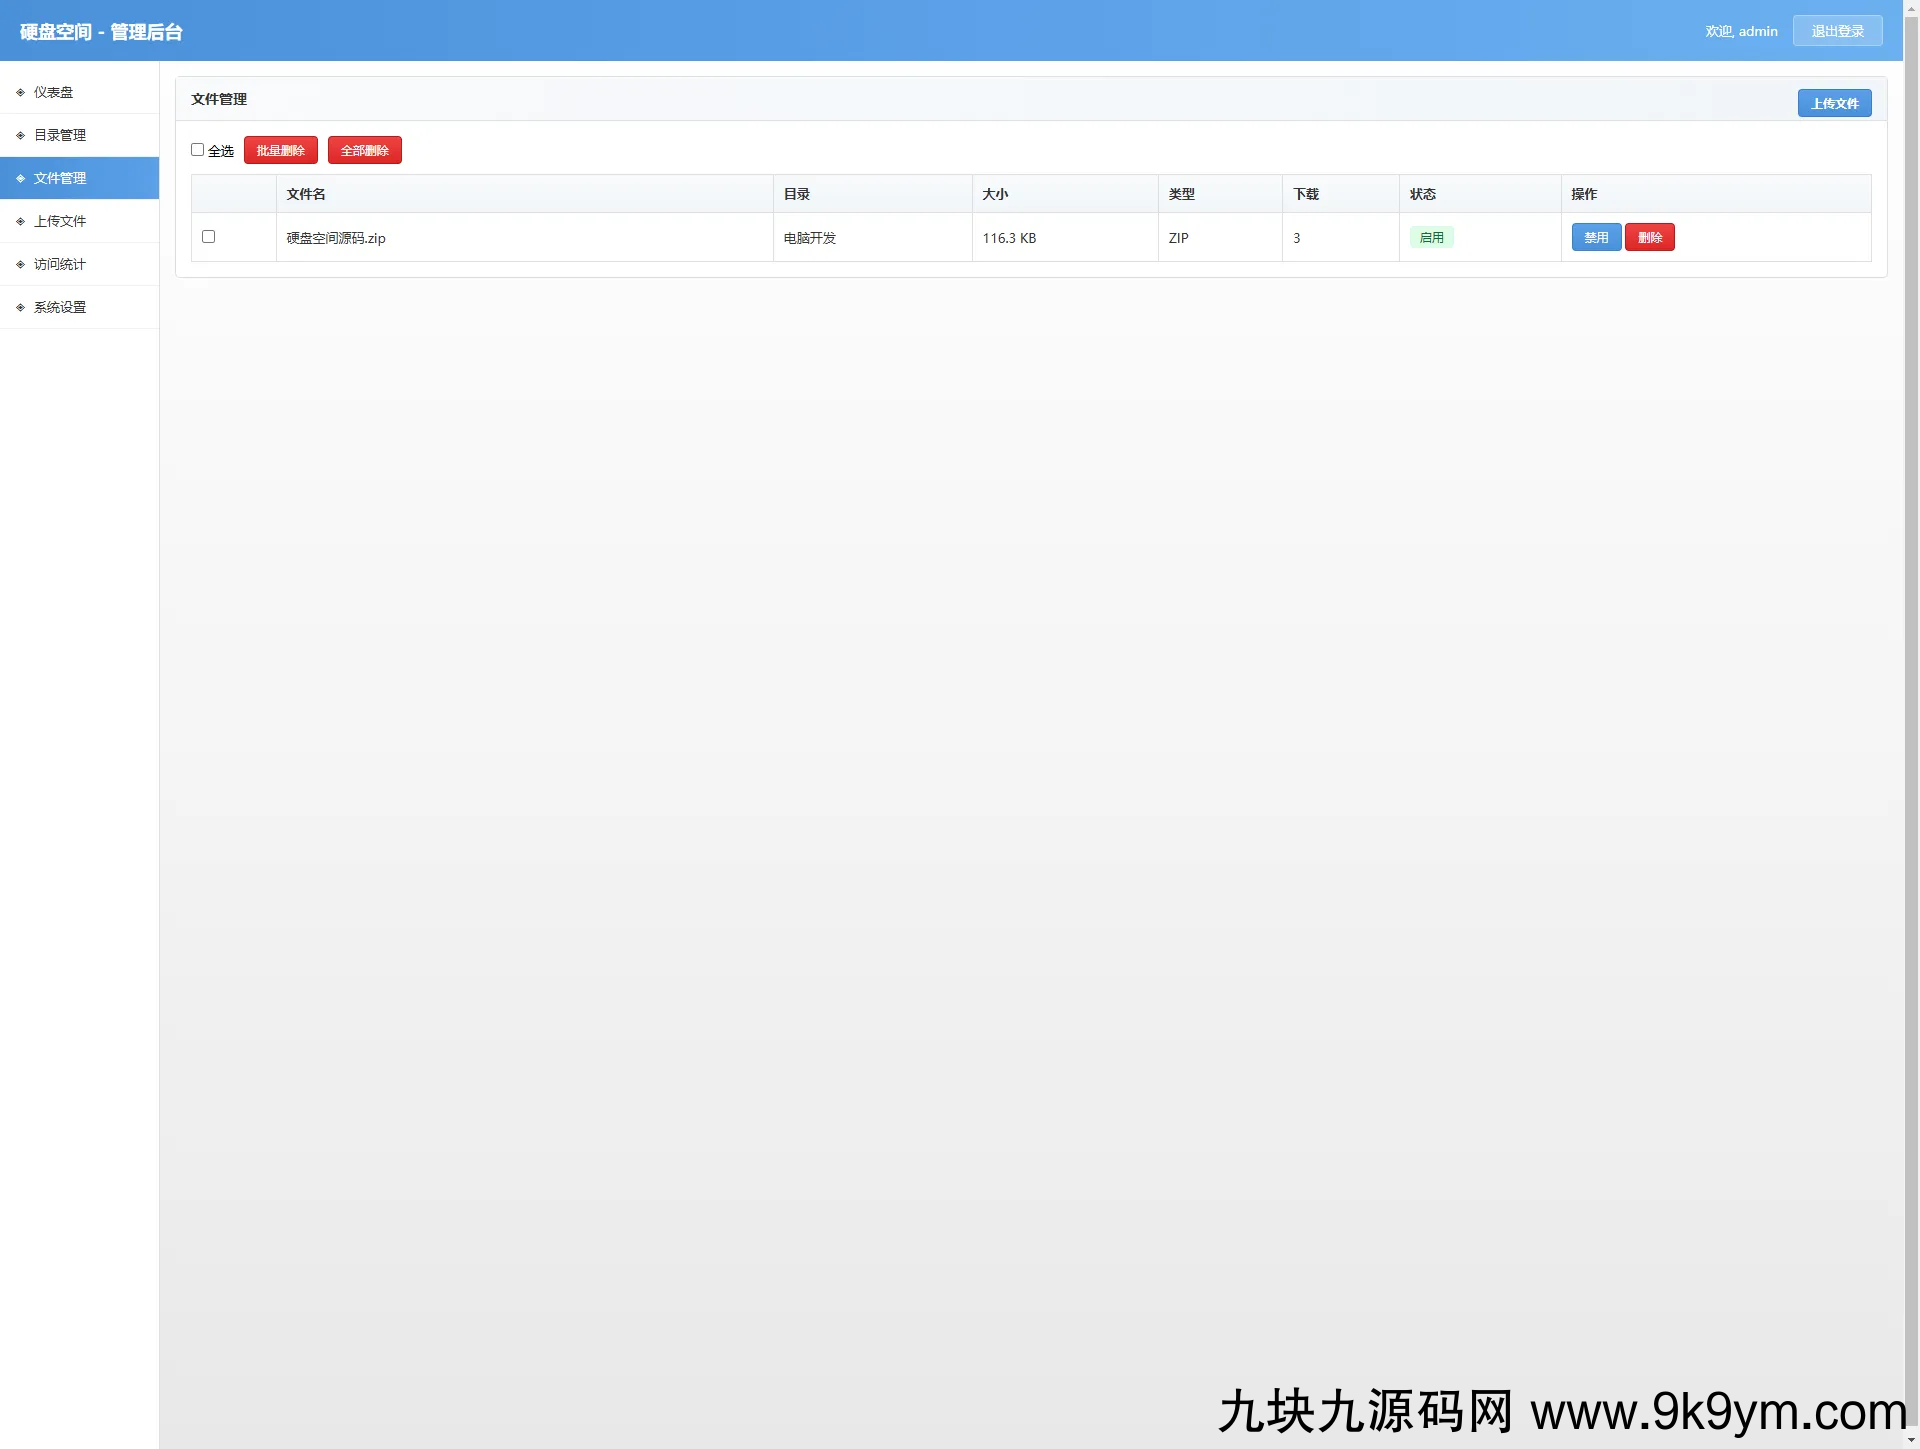
Task: Click the diamond icon beside 文件管理
Action: tap(20, 178)
